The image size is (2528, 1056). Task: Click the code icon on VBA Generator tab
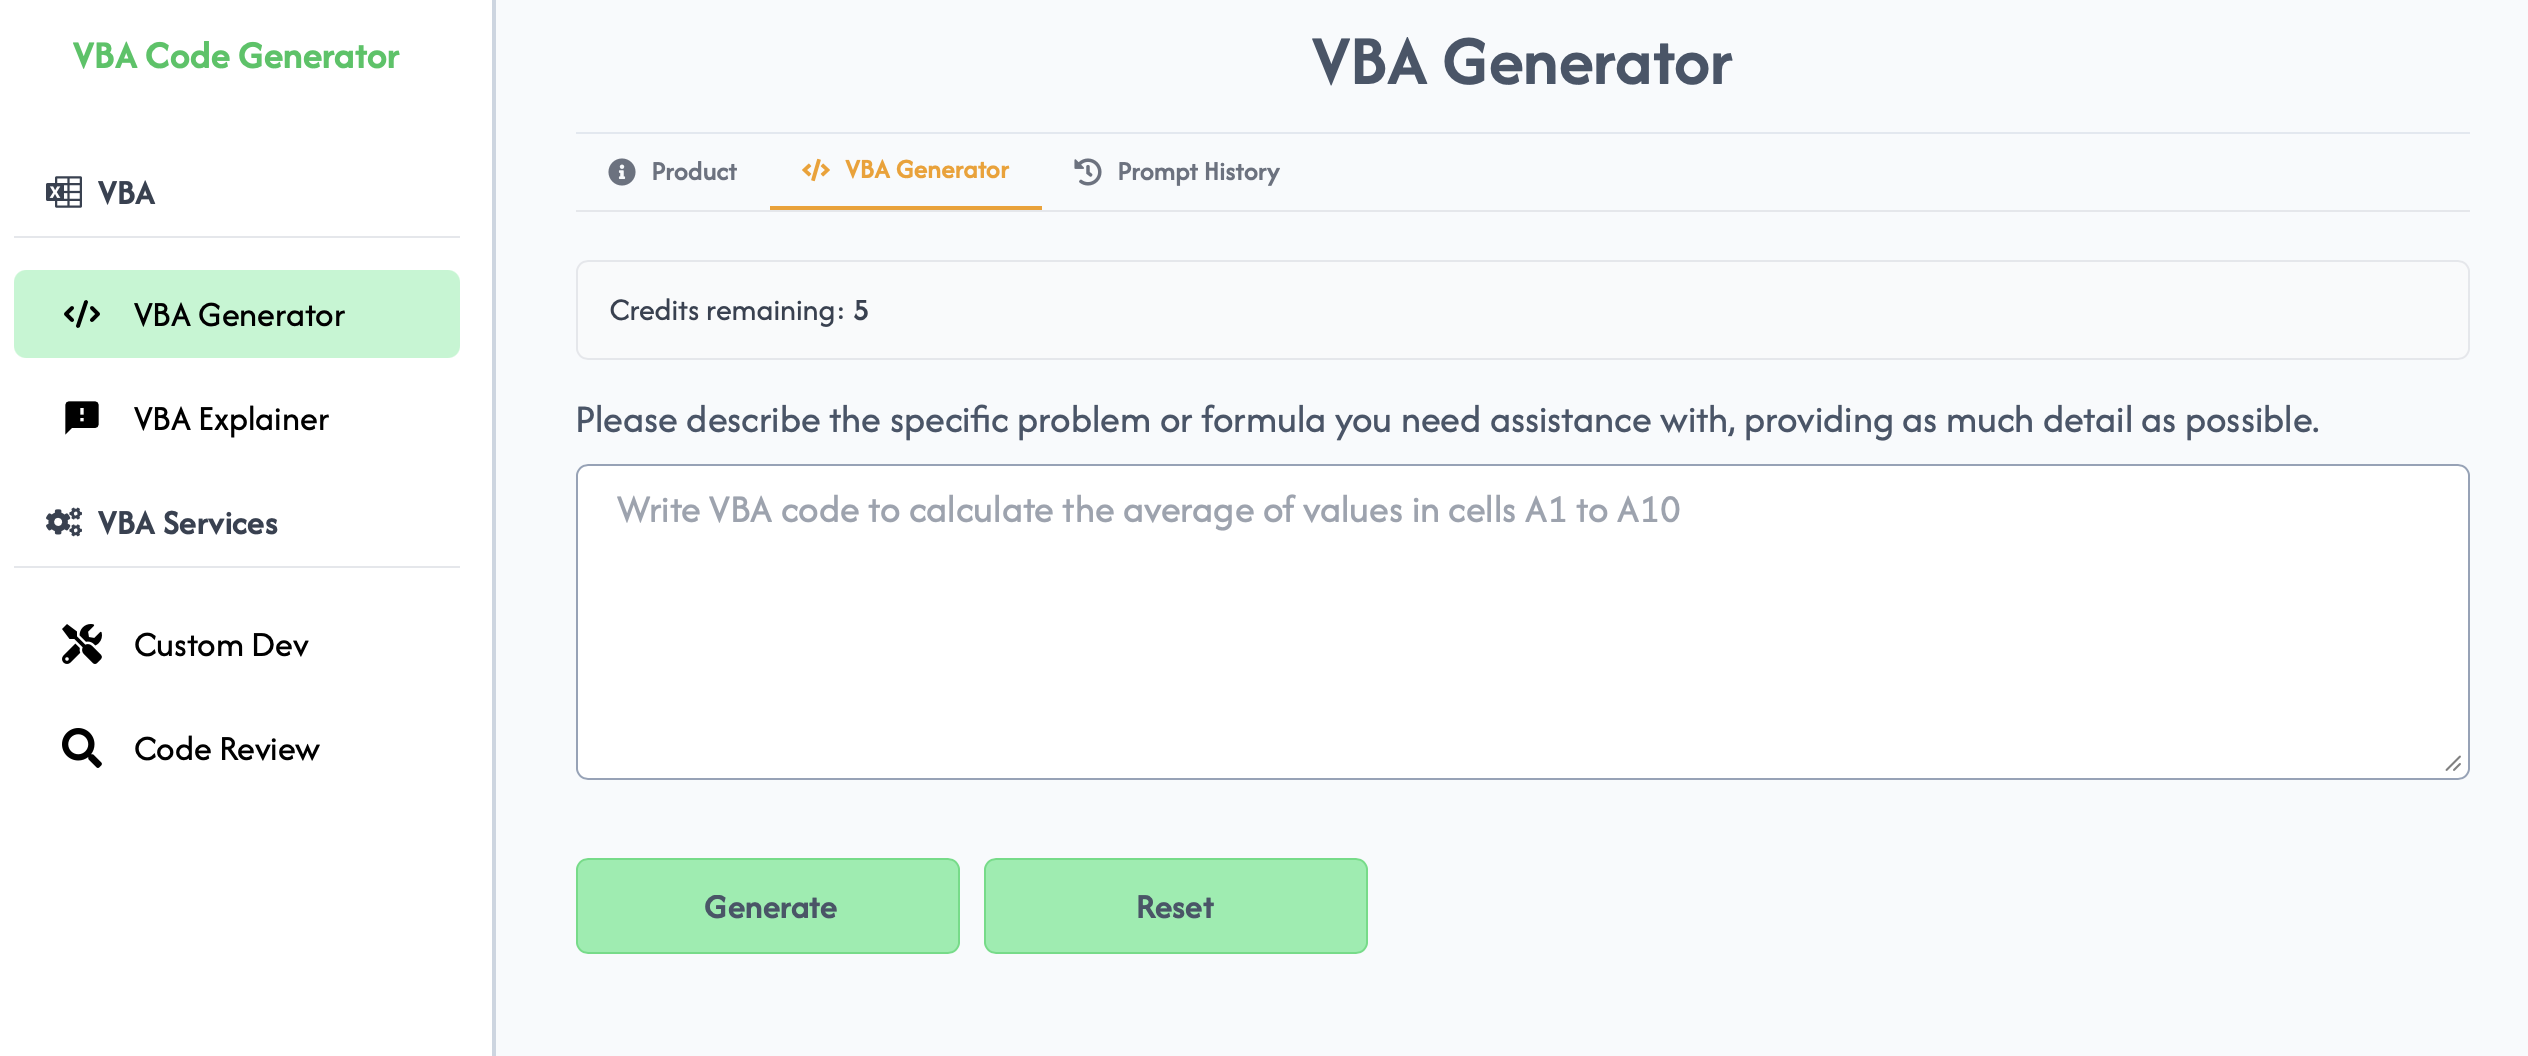pos(814,170)
